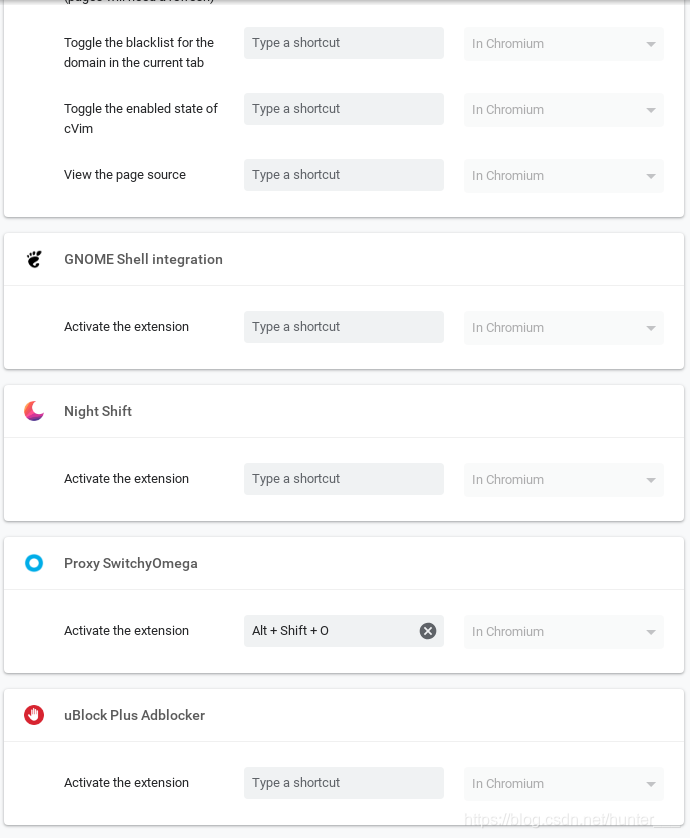This screenshot has width=690, height=838.
Task: Focus shortcut field for cVim enabled state
Action: pyautogui.click(x=344, y=109)
